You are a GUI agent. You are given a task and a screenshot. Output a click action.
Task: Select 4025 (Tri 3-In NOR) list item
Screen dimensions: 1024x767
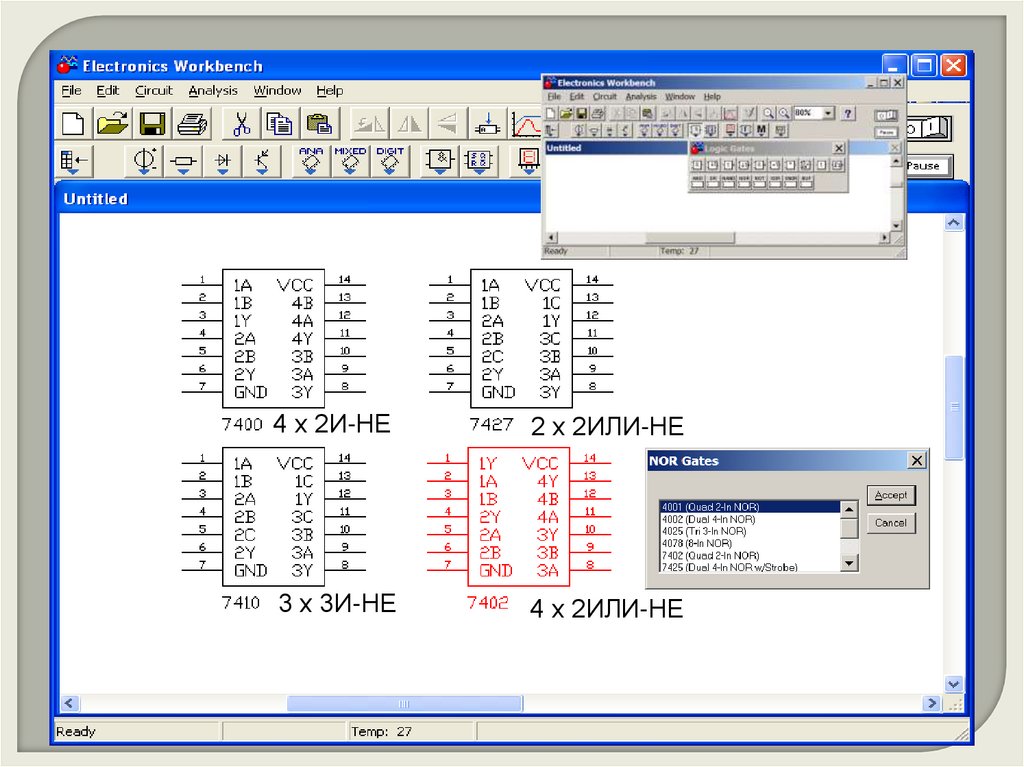click(x=750, y=531)
